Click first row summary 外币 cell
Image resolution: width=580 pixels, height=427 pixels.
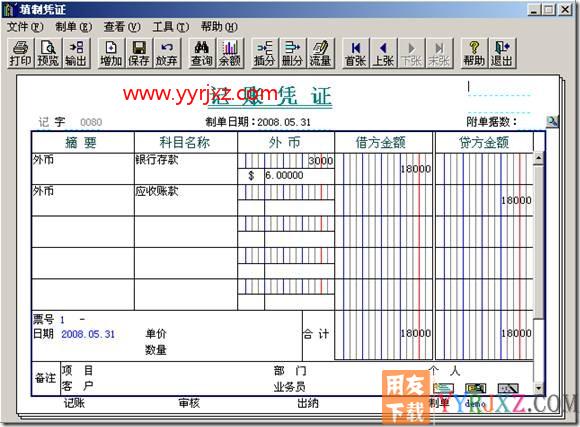point(83,169)
